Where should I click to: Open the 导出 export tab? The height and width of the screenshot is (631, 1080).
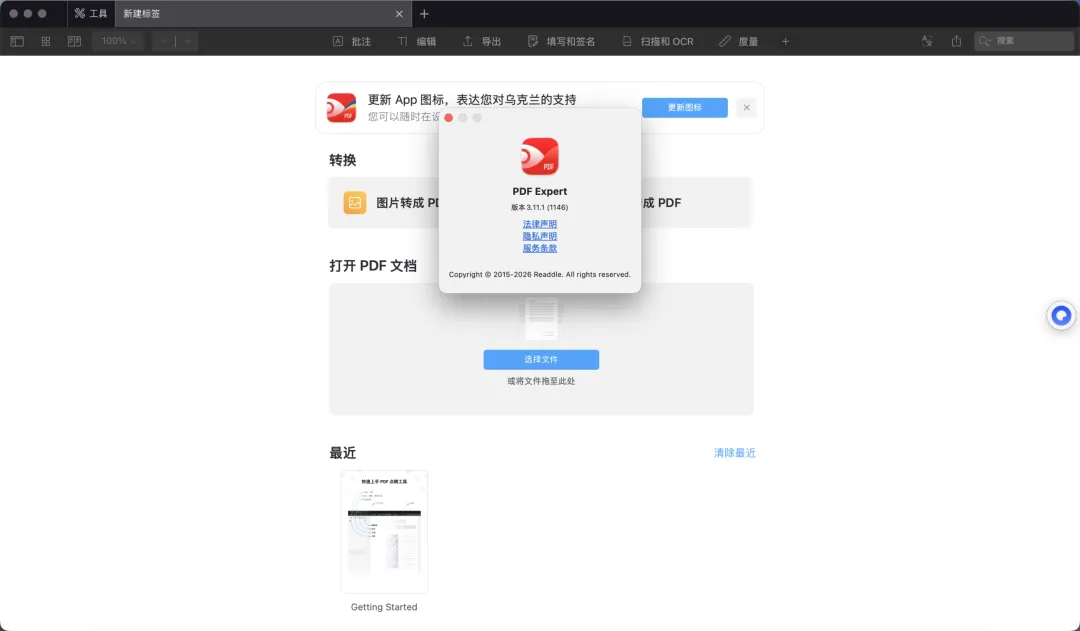[x=481, y=41]
